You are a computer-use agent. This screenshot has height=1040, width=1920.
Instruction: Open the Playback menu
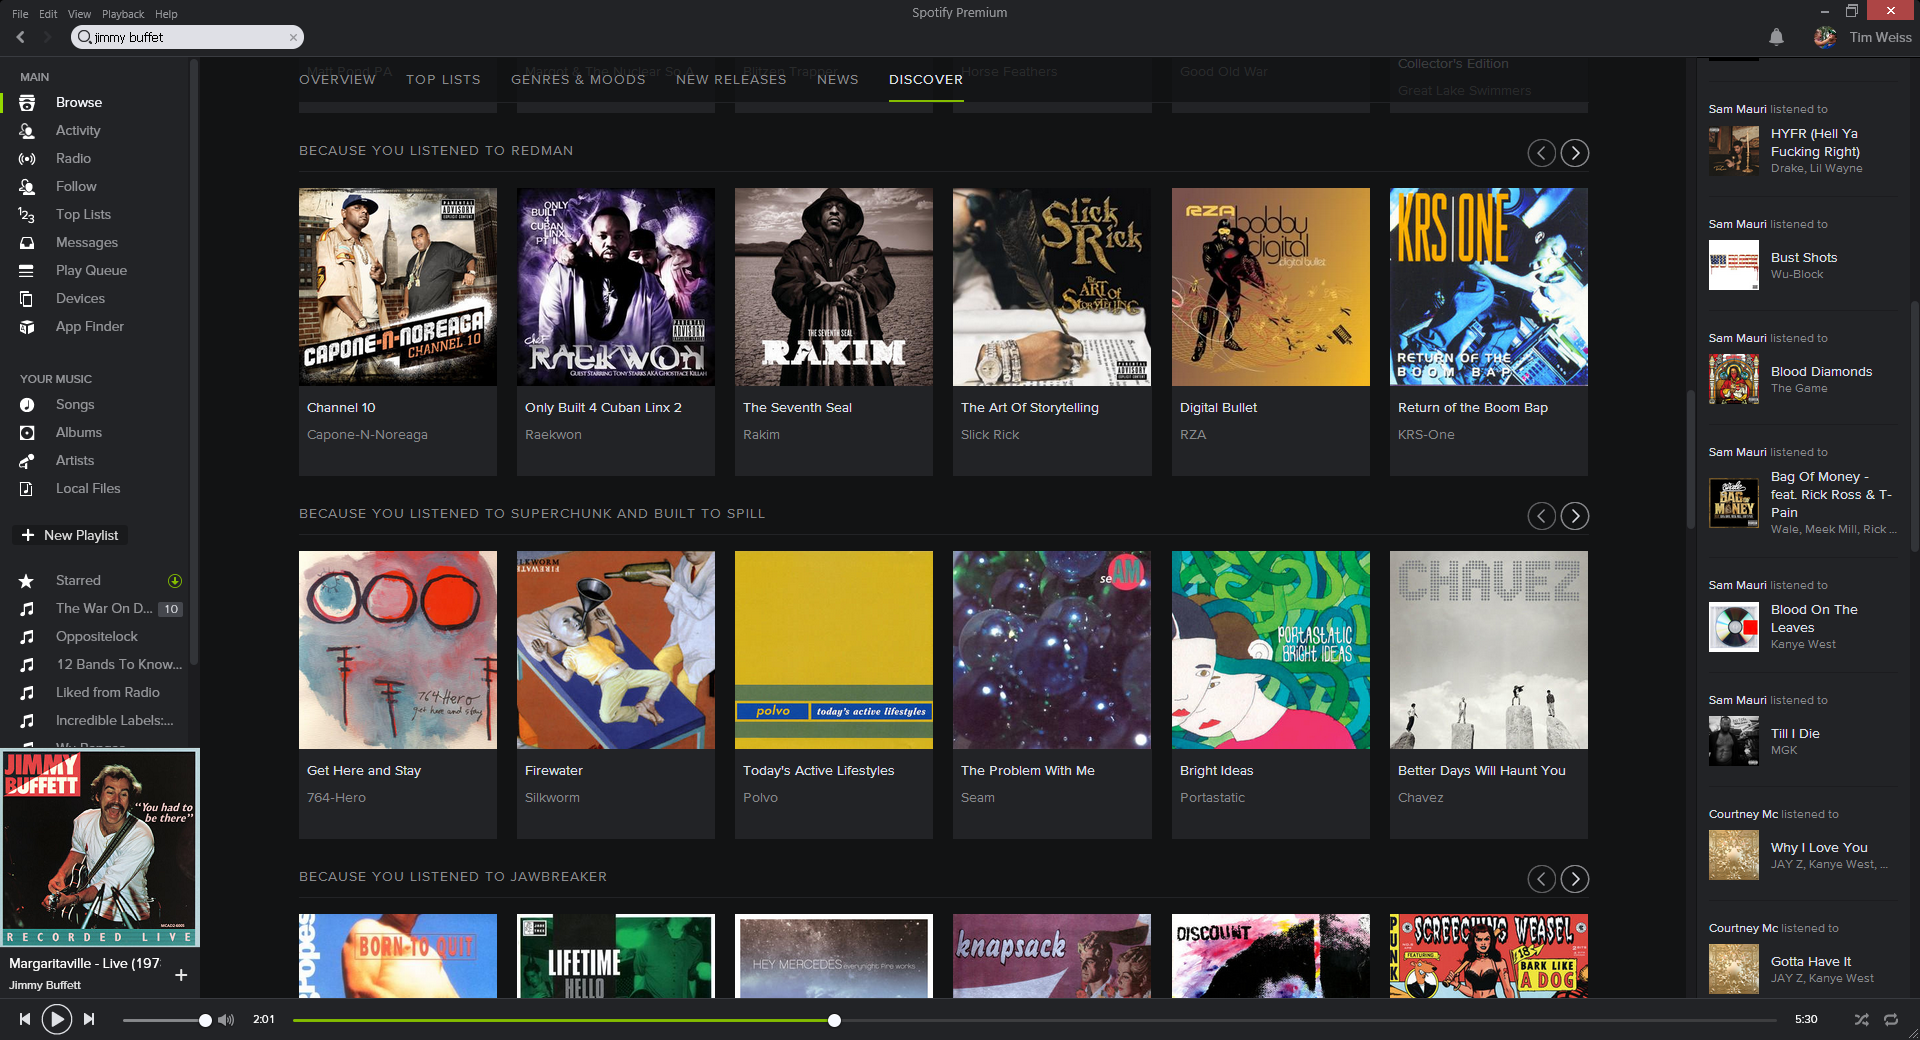coord(123,14)
